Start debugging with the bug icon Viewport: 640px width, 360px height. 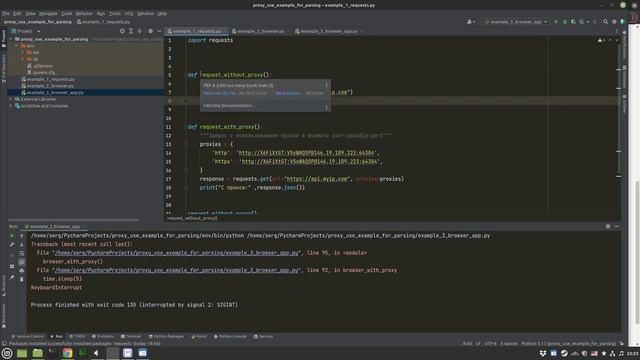pos(565,22)
